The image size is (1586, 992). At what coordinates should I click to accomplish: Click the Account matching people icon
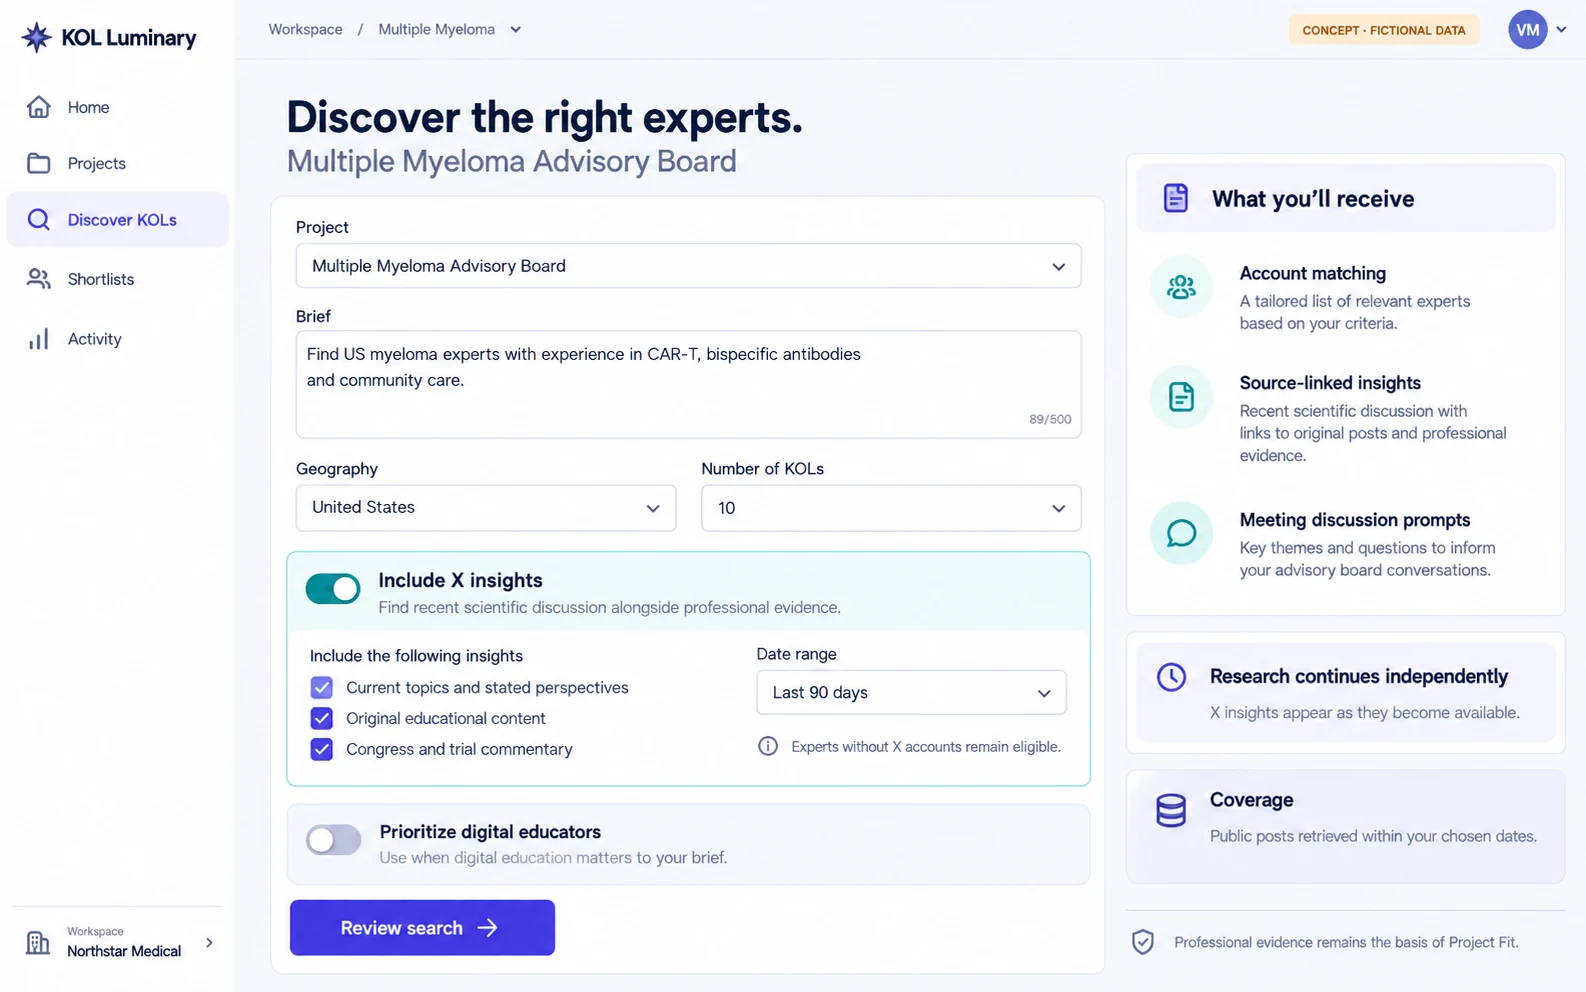tap(1181, 288)
